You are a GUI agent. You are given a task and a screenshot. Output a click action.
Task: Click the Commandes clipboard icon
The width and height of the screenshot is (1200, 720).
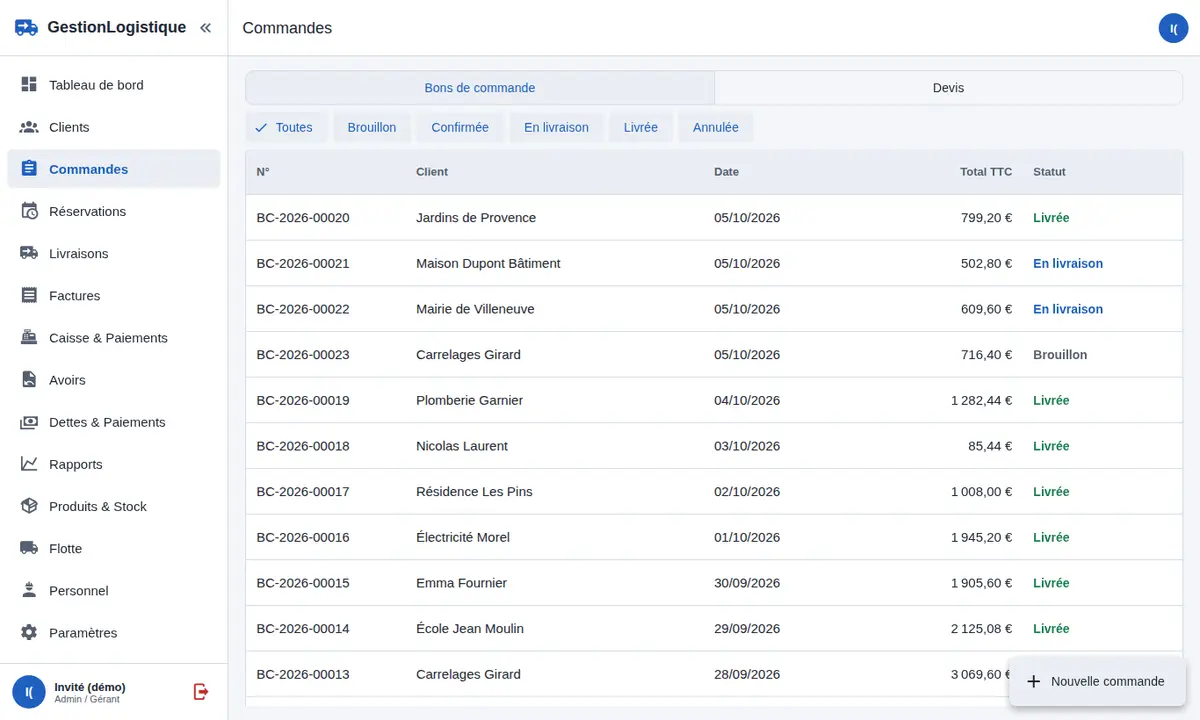(29, 169)
